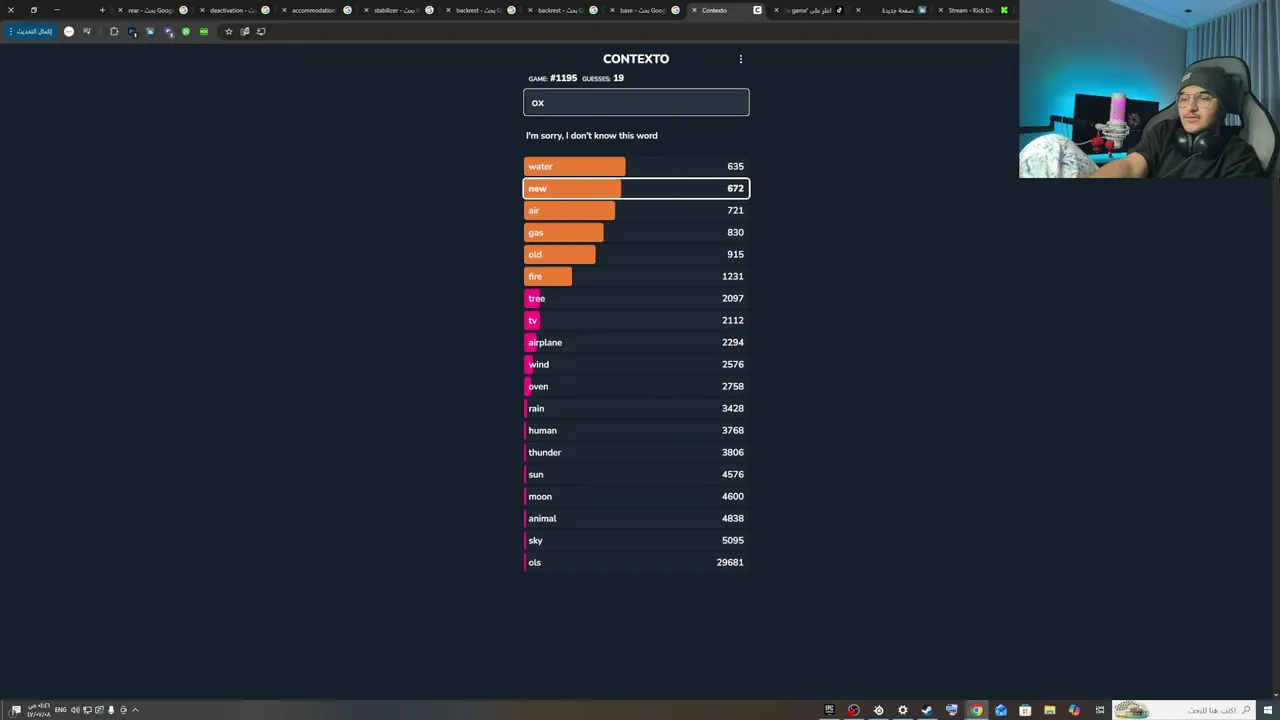
Task: Click the 'sky' guess row
Action: coord(636,540)
